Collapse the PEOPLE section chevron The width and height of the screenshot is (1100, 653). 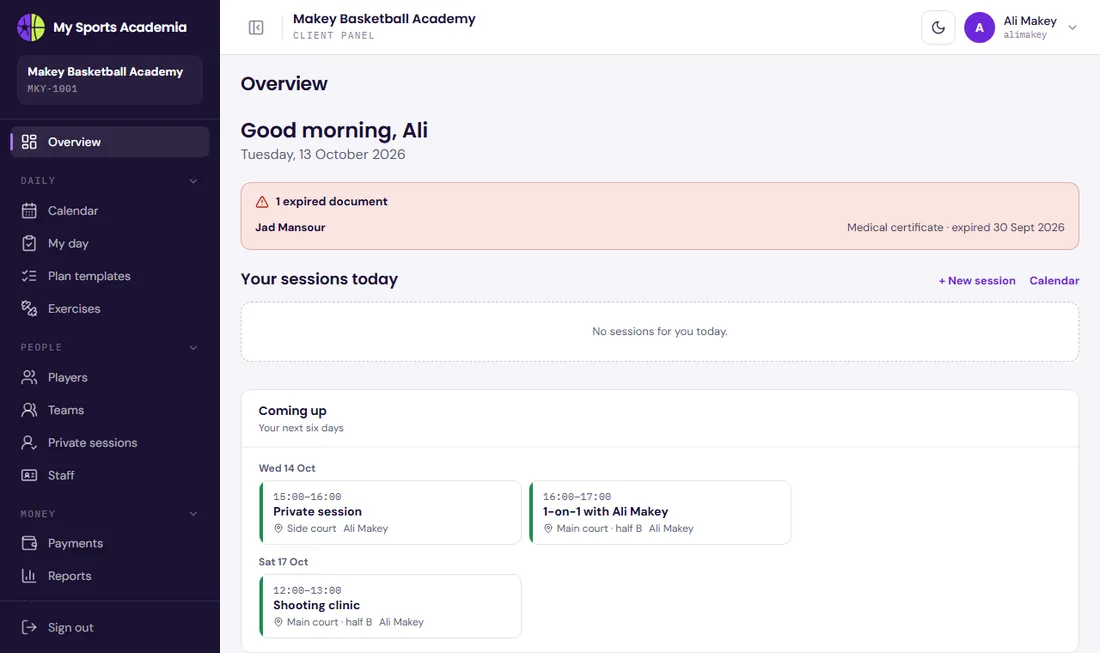coord(194,348)
